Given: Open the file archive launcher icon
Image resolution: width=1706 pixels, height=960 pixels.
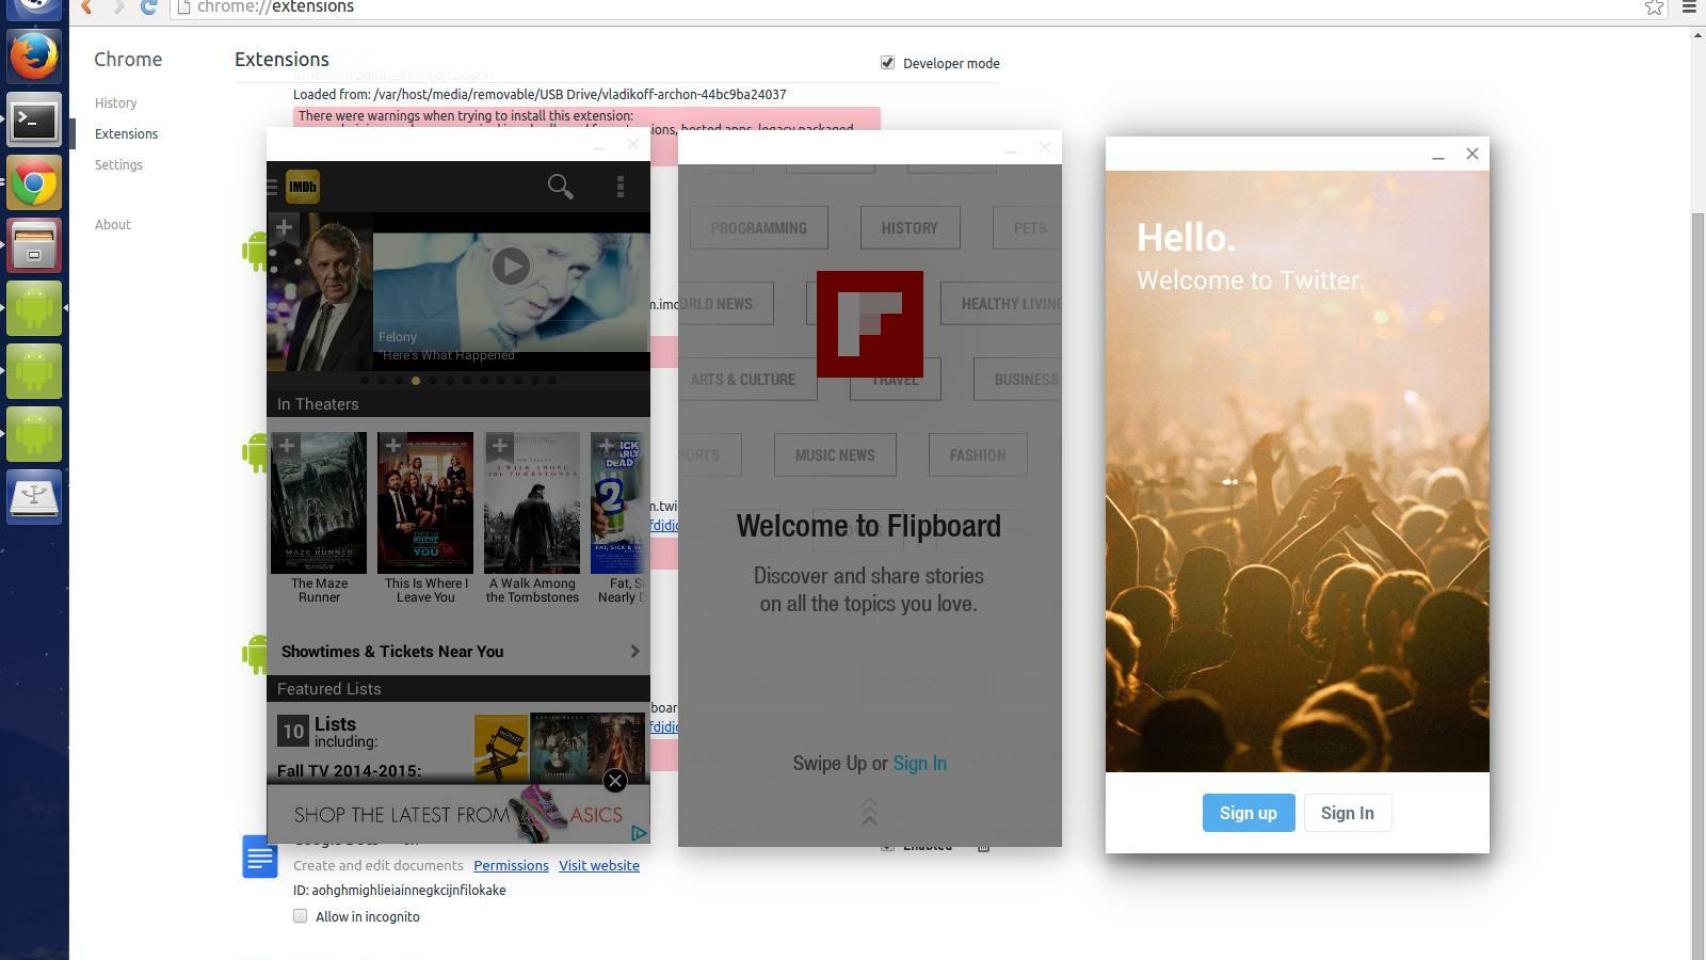Looking at the screenshot, I should [x=34, y=246].
